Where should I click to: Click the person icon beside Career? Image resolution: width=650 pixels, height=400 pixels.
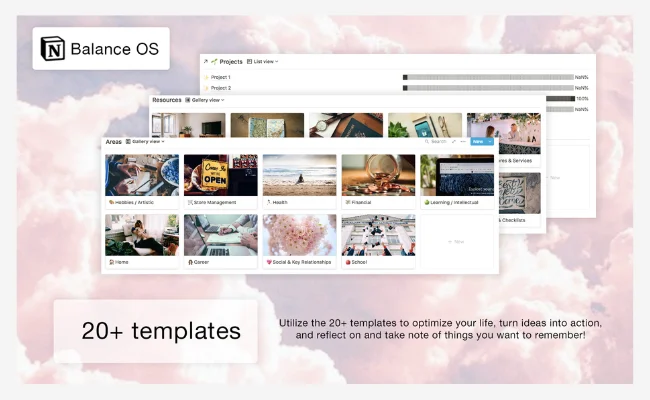(190, 262)
